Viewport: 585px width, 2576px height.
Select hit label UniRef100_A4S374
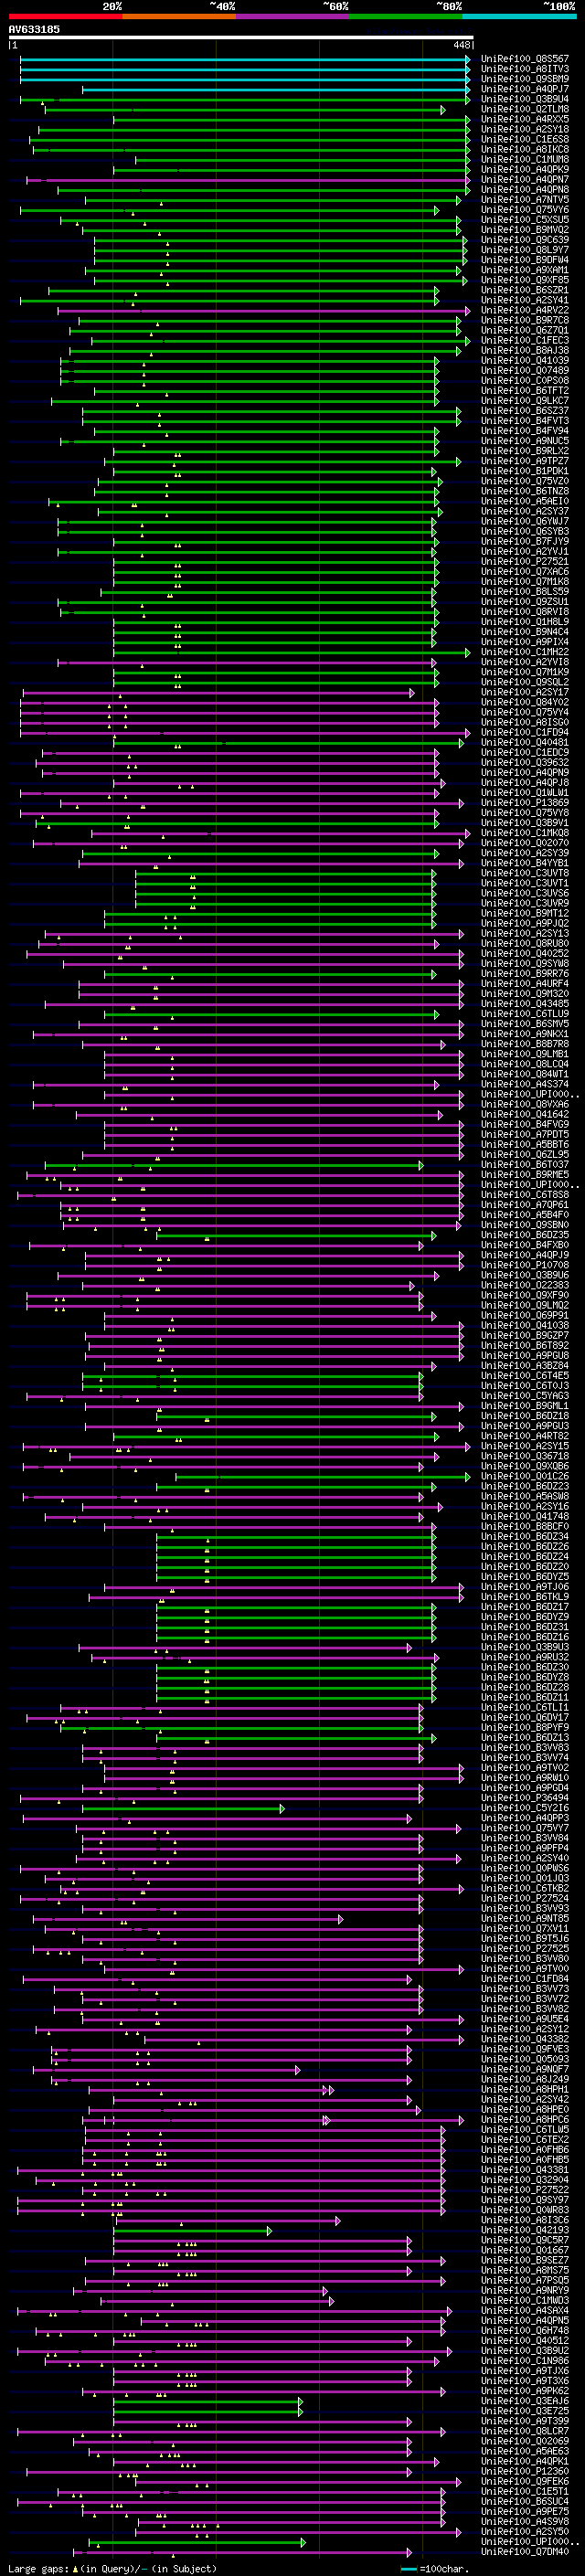coord(525,1084)
